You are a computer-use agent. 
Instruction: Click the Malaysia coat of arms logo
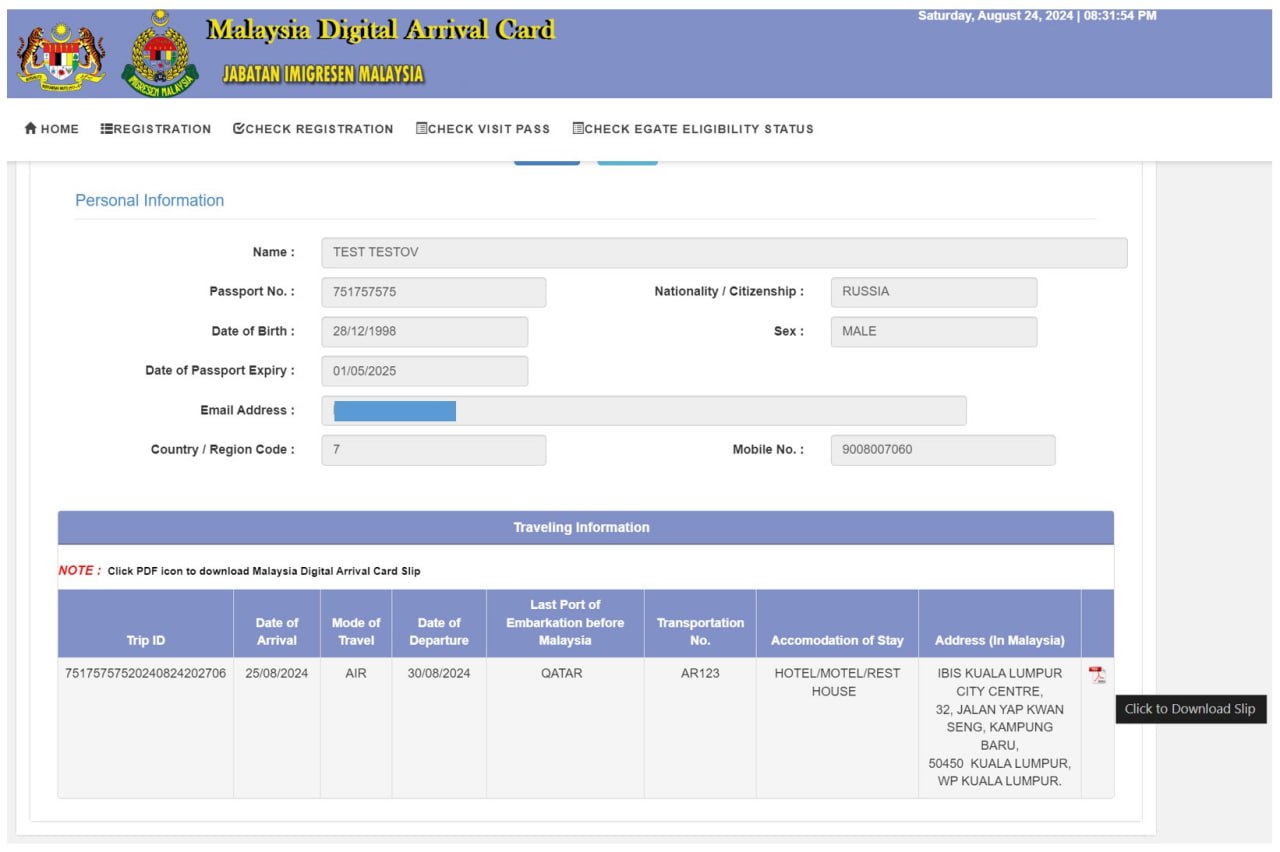pos(61,57)
